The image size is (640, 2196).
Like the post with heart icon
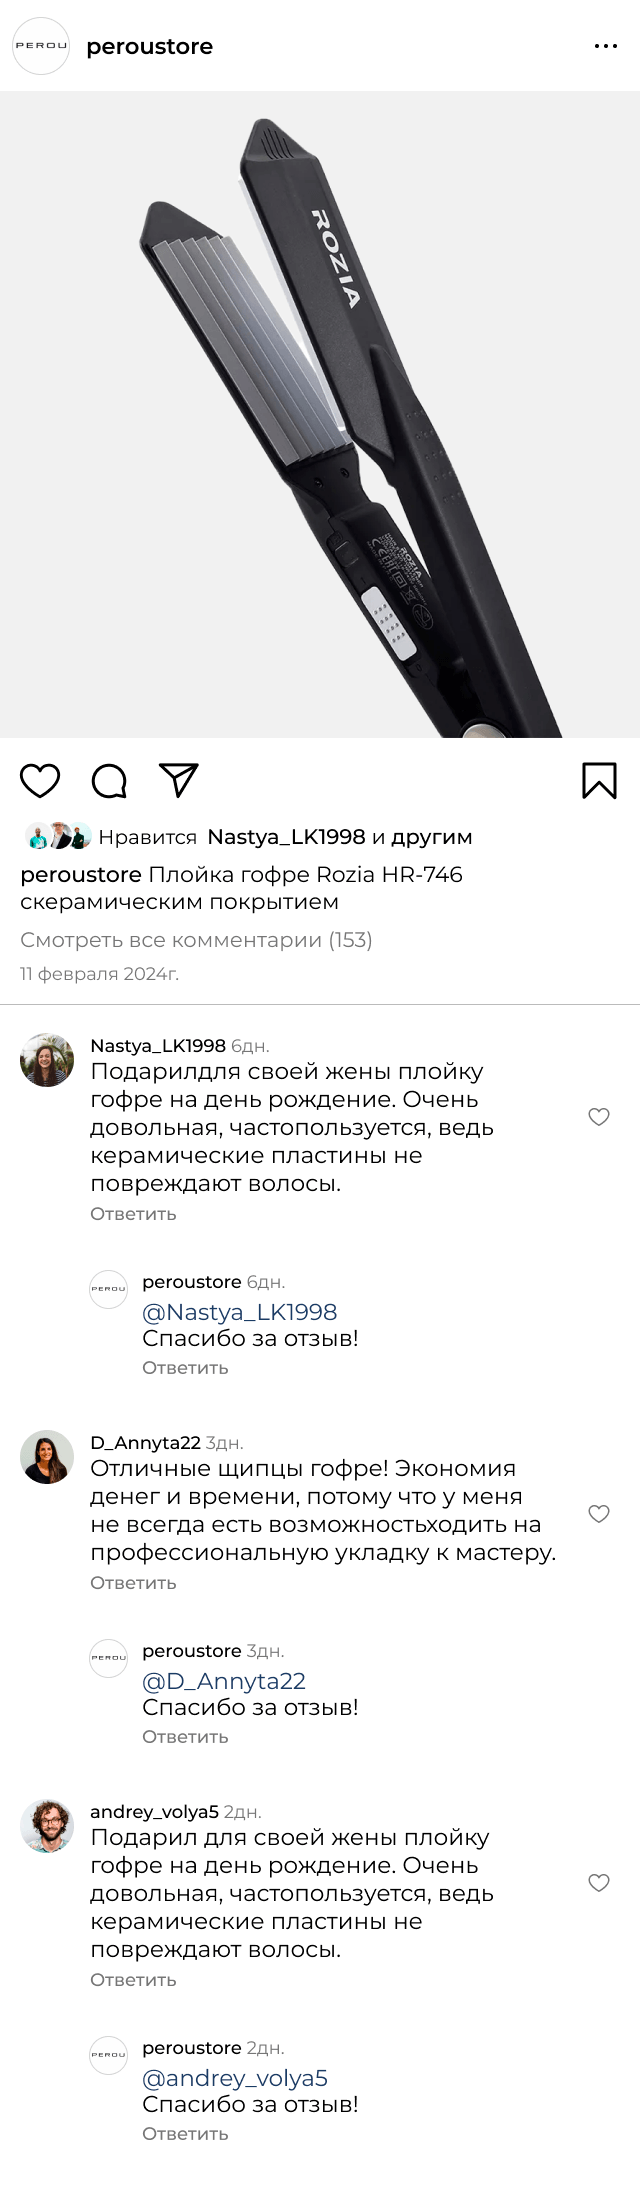pos(40,780)
